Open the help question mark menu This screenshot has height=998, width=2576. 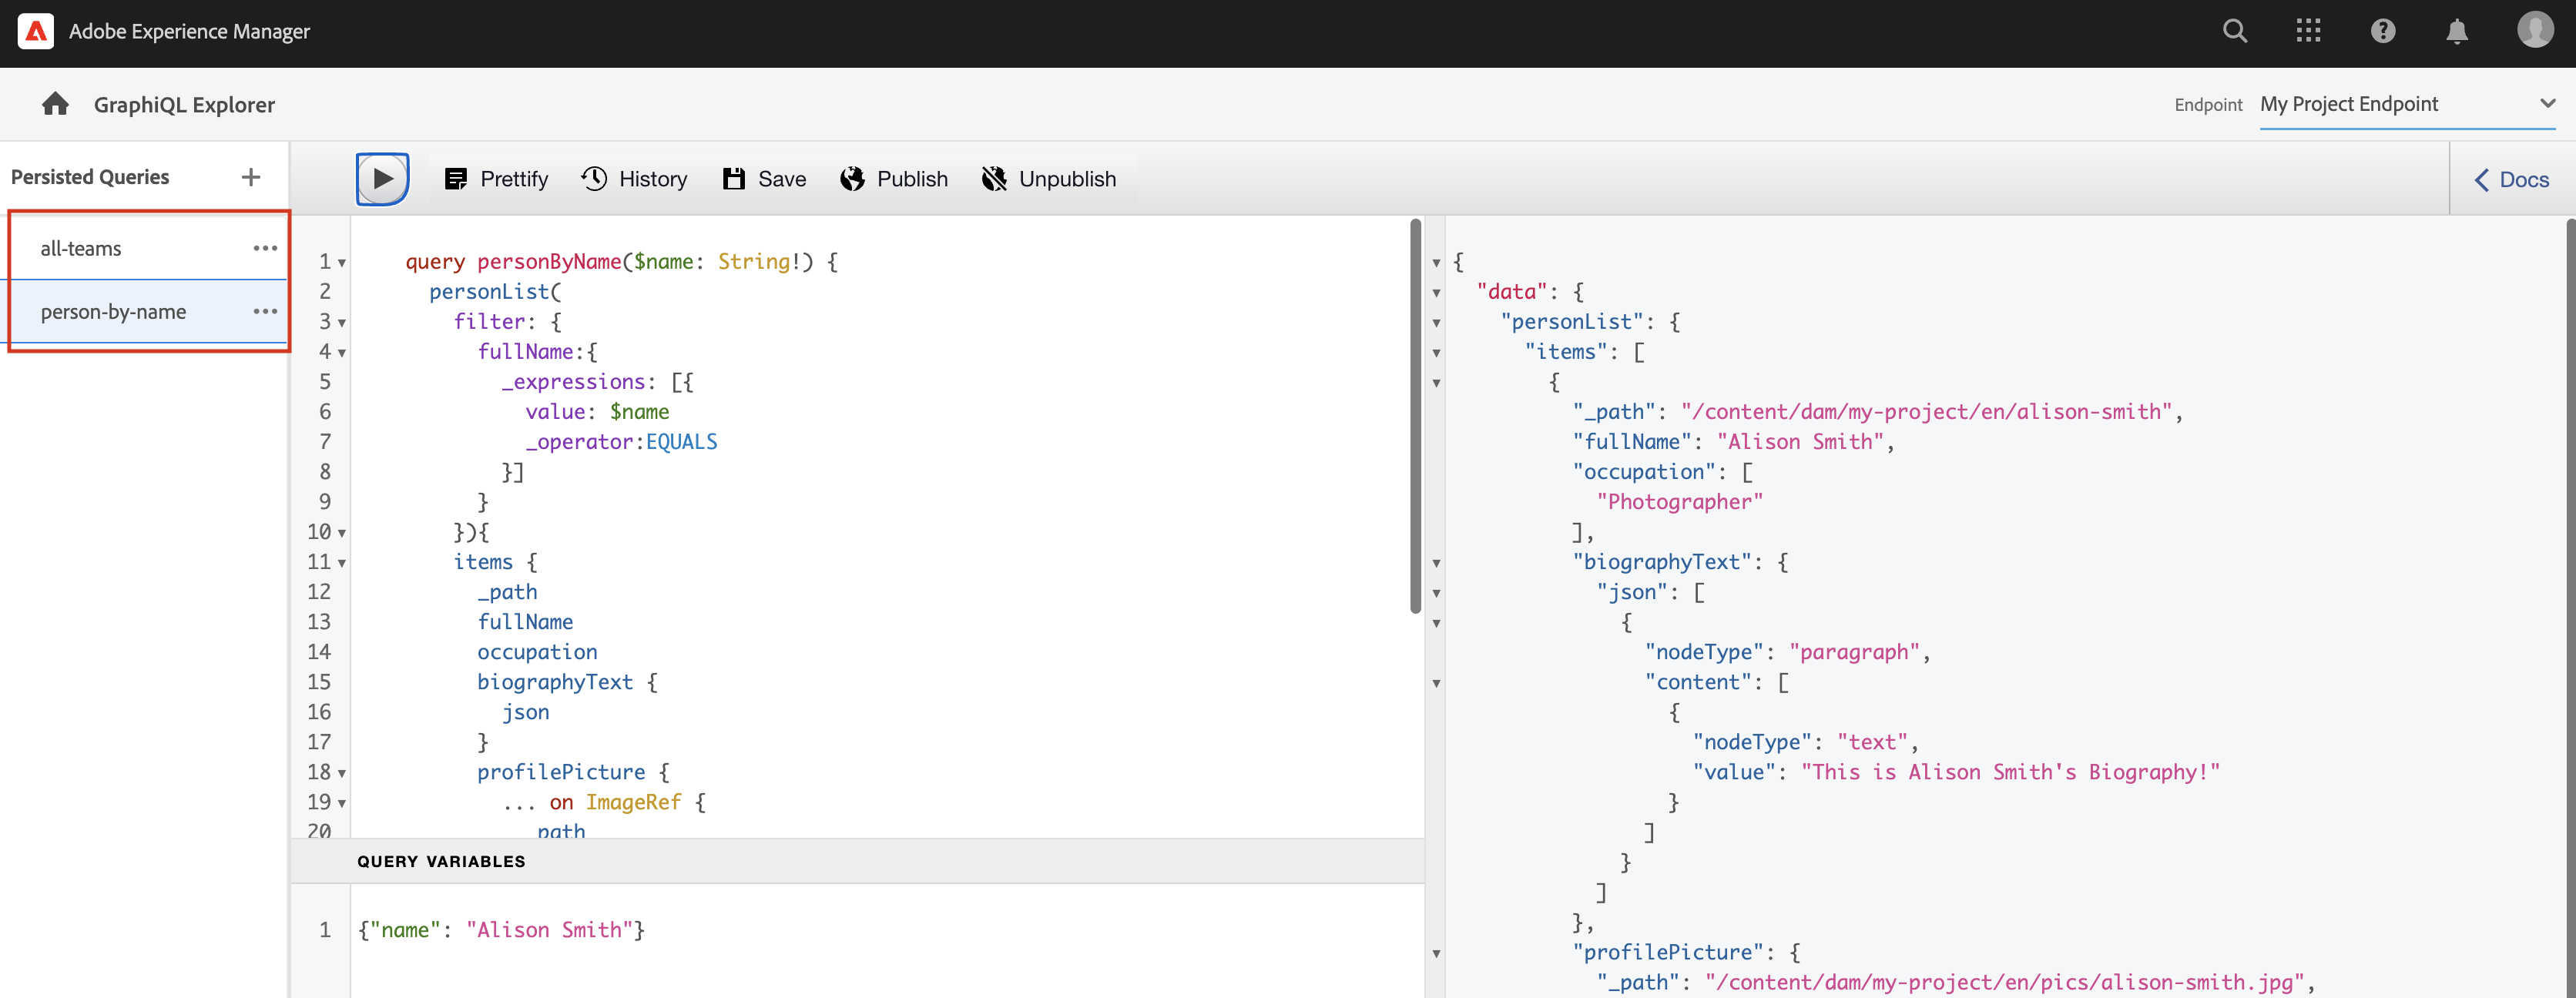[2383, 31]
